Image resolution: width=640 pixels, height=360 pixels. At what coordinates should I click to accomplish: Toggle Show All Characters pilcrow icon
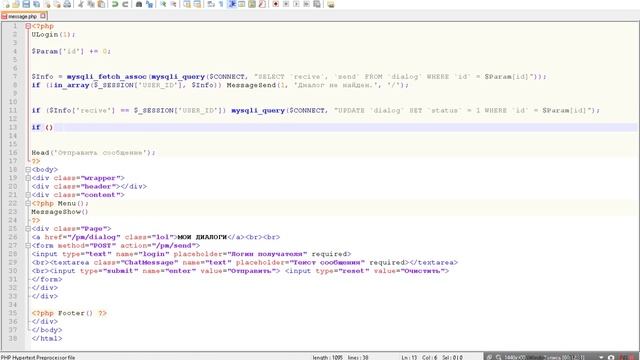point(221,4)
